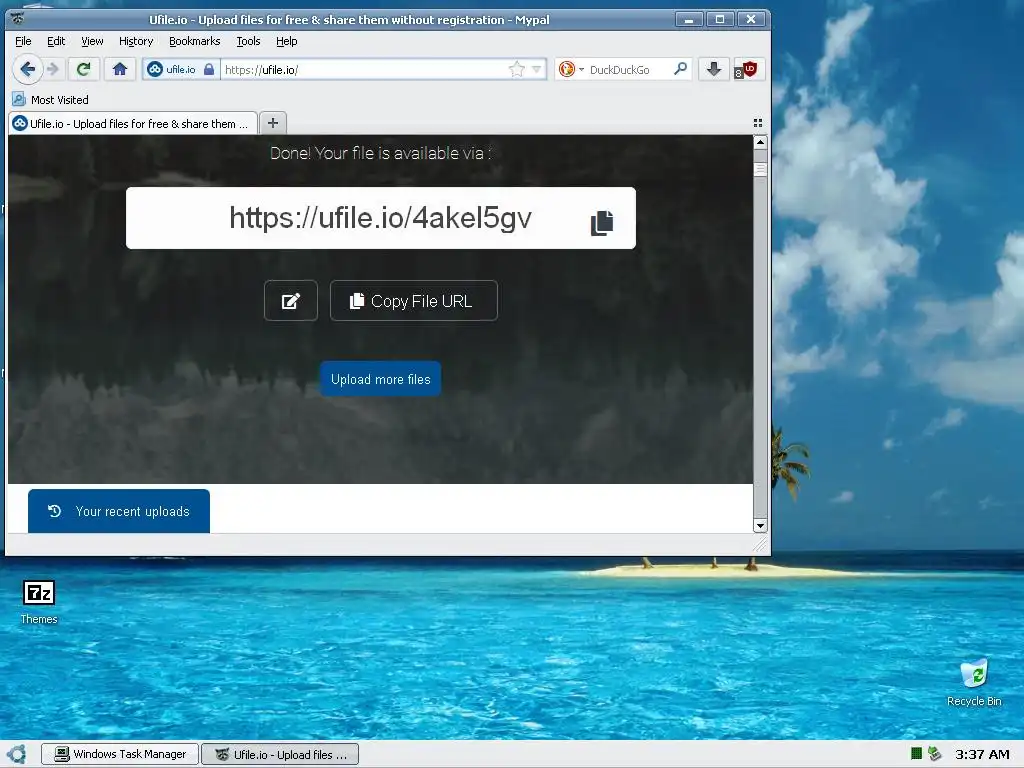Click the https://ufile.io/4akel5gv link text

tap(380, 217)
